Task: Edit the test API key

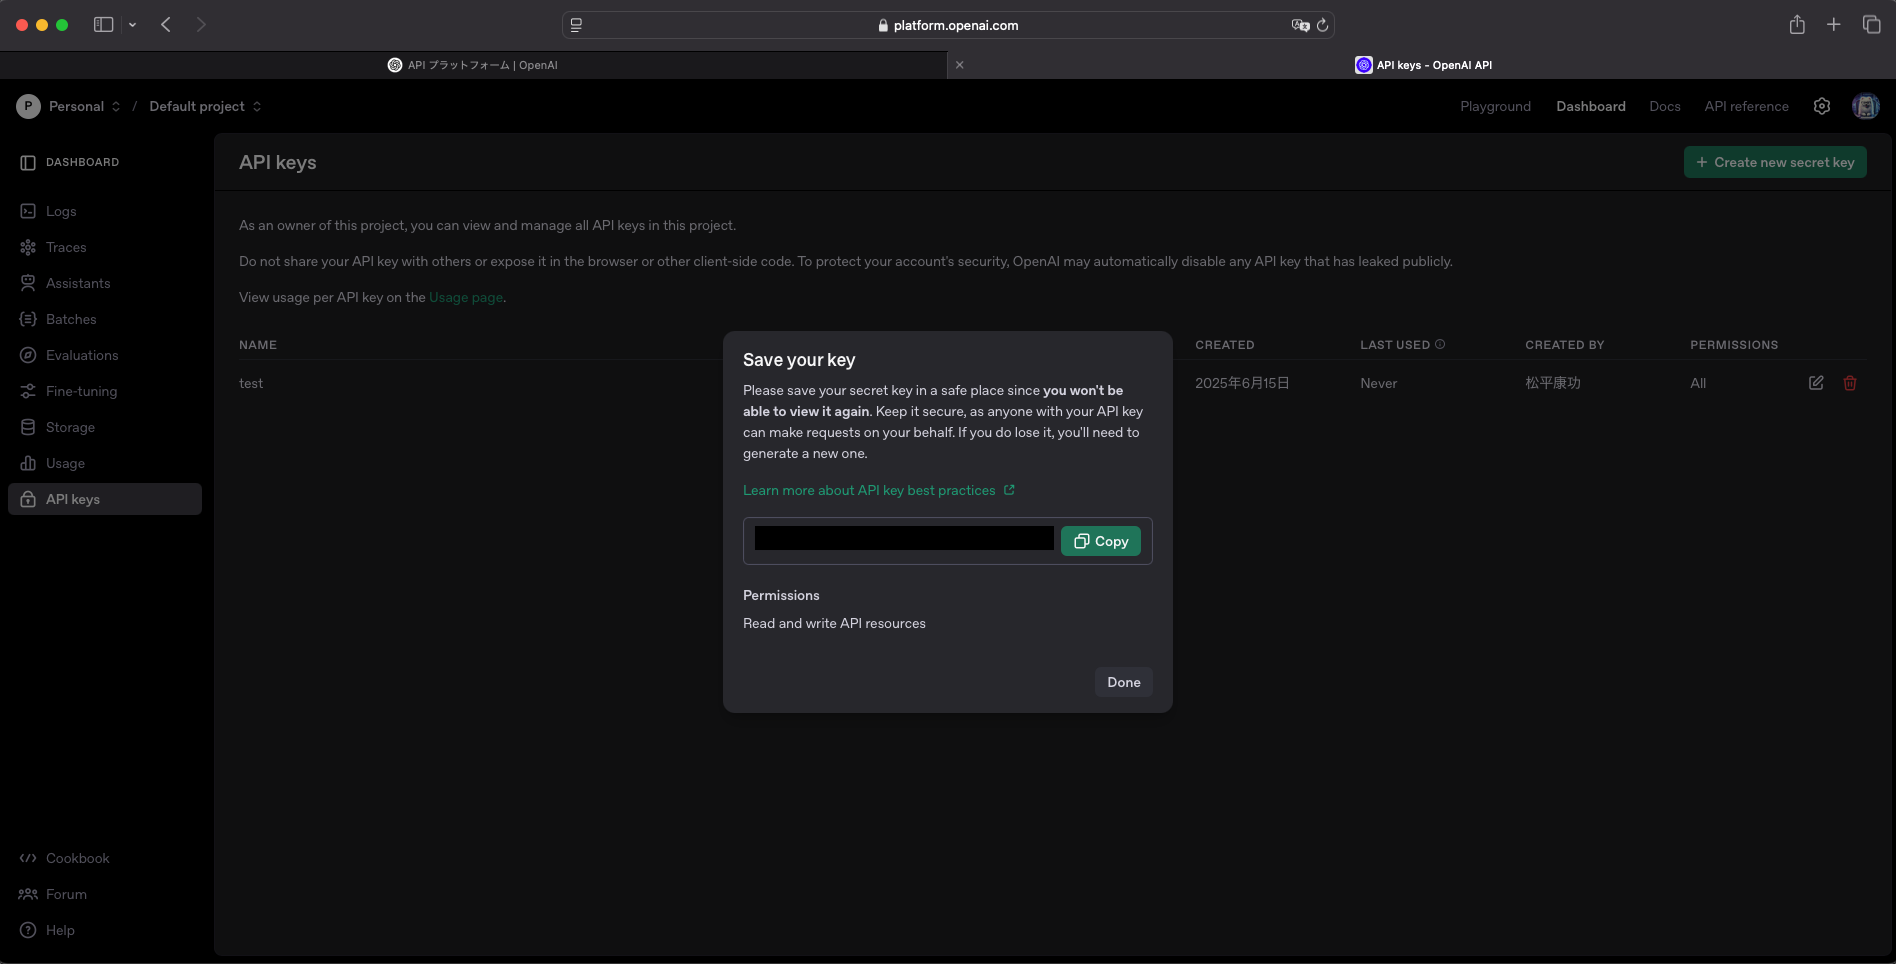Action: click(x=1816, y=383)
